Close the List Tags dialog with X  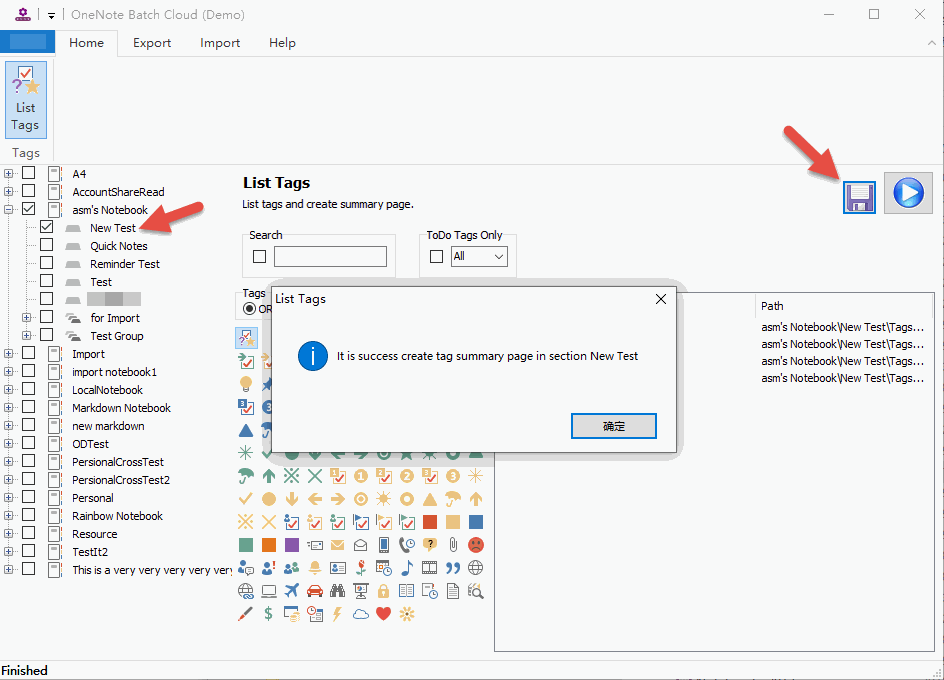(x=660, y=299)
